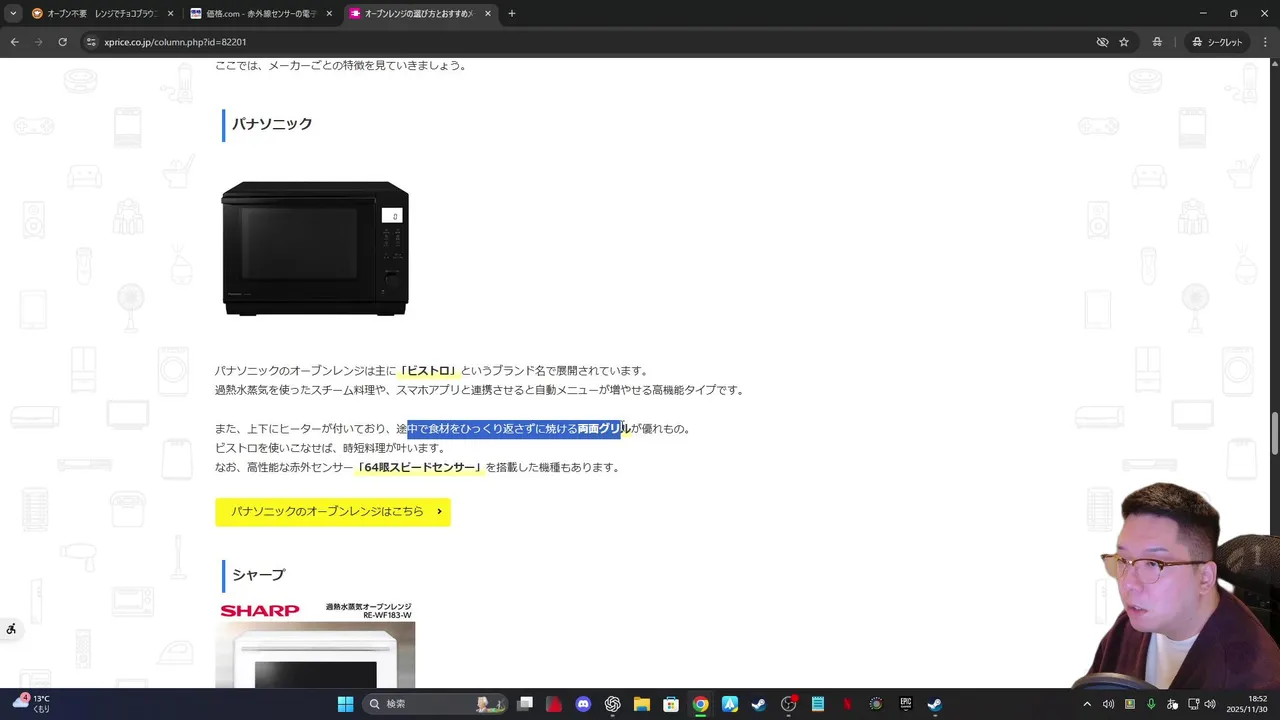The height and width of the screenshot is (720, 1280).
Task: Open the rightmost Steam taskbar icon
Action: pos(934,704)
